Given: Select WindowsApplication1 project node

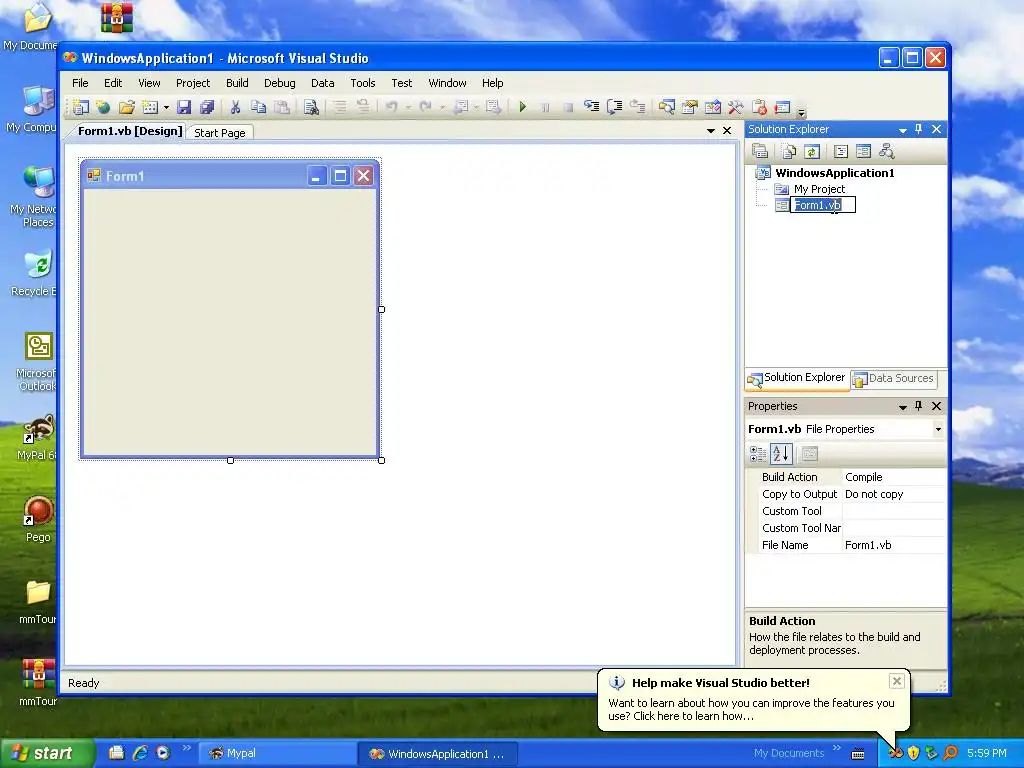Looking at the screenshot, I should point(835,173).
